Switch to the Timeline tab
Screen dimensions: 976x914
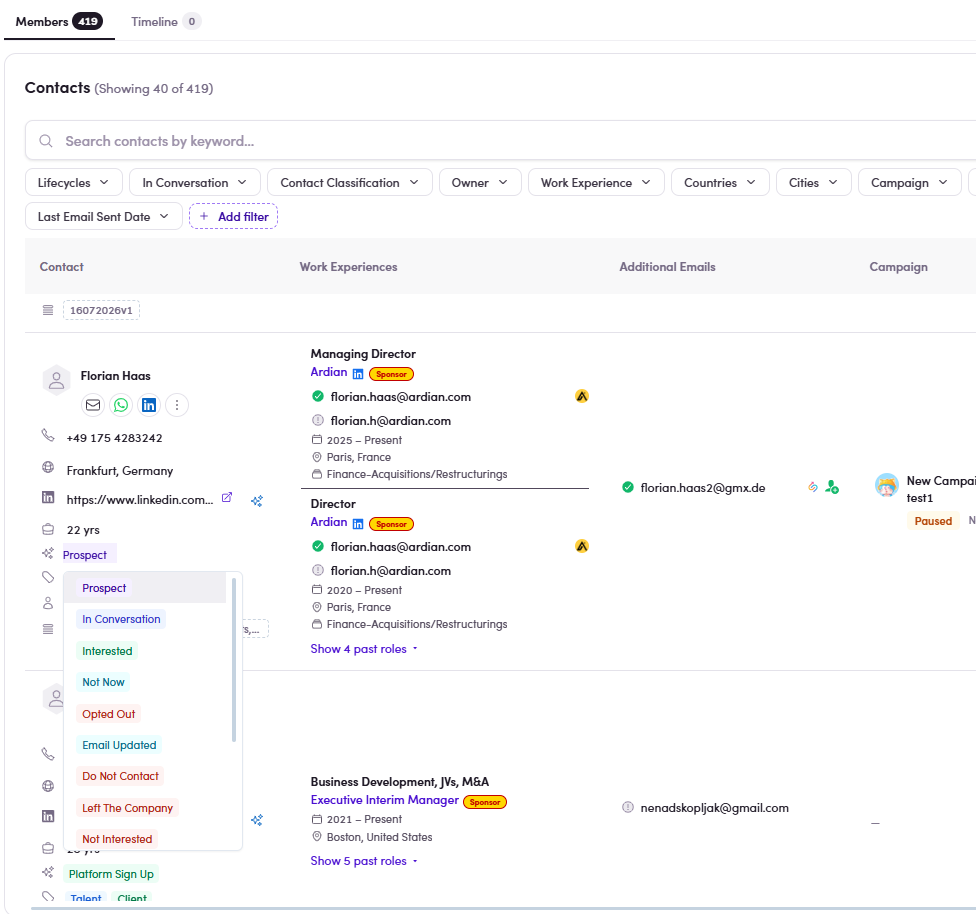pos(165,22)
